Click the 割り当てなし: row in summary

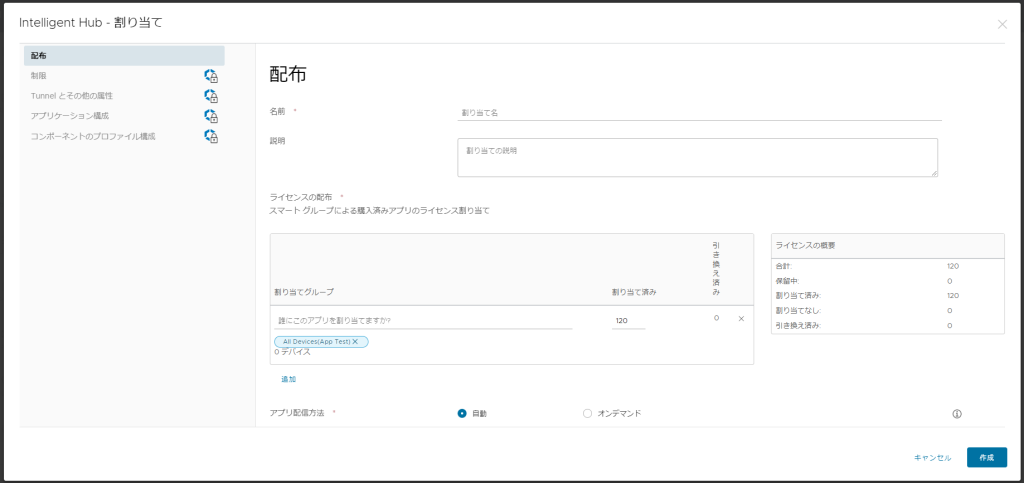point(888,311)
